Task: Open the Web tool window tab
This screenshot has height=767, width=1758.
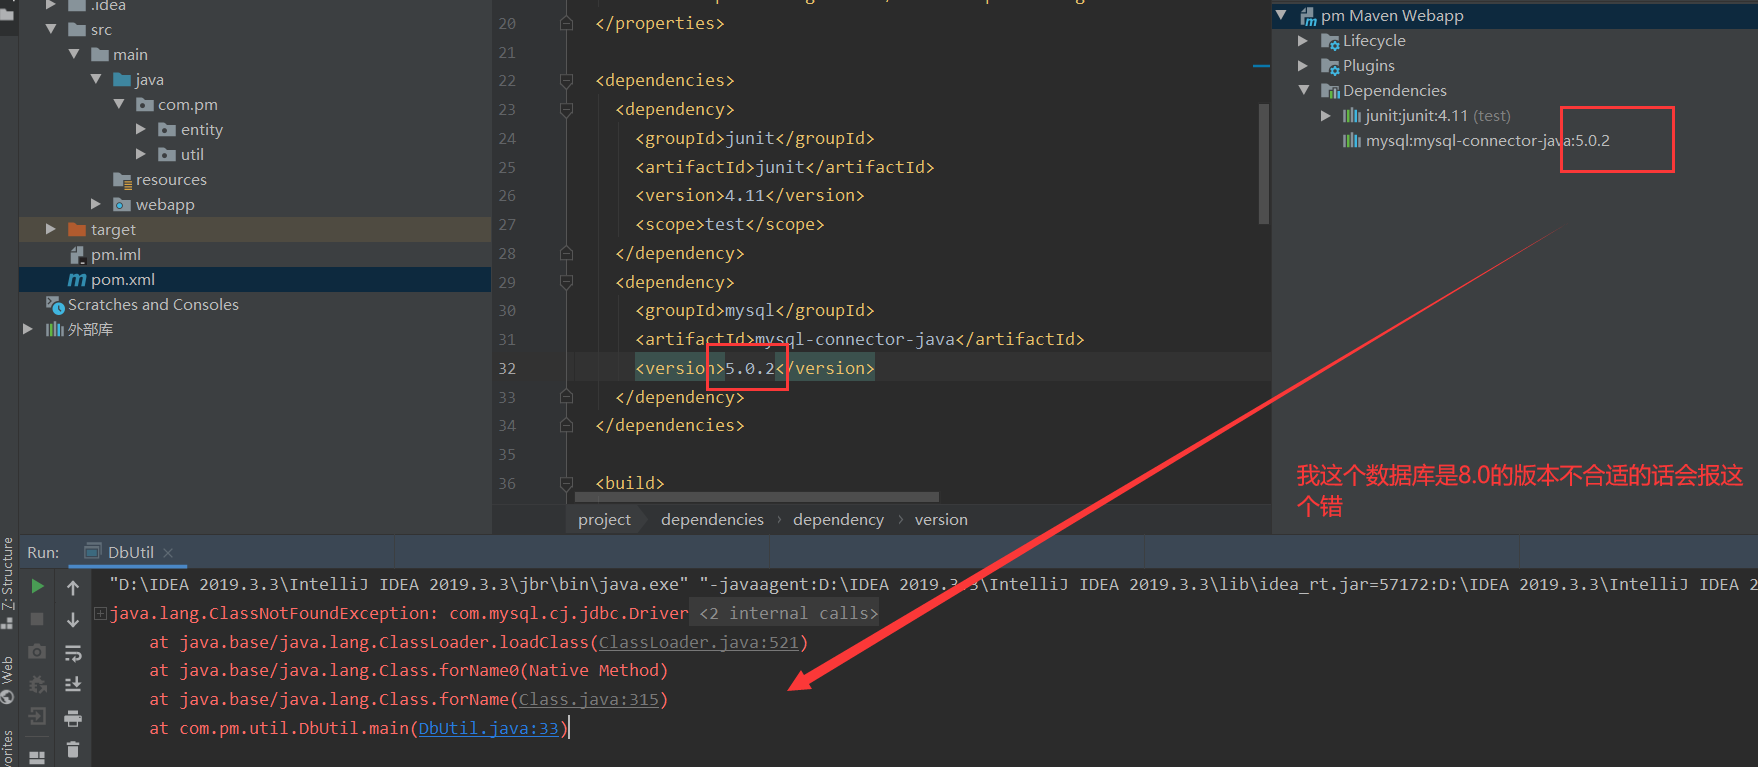Action: (x=8, y=669)
